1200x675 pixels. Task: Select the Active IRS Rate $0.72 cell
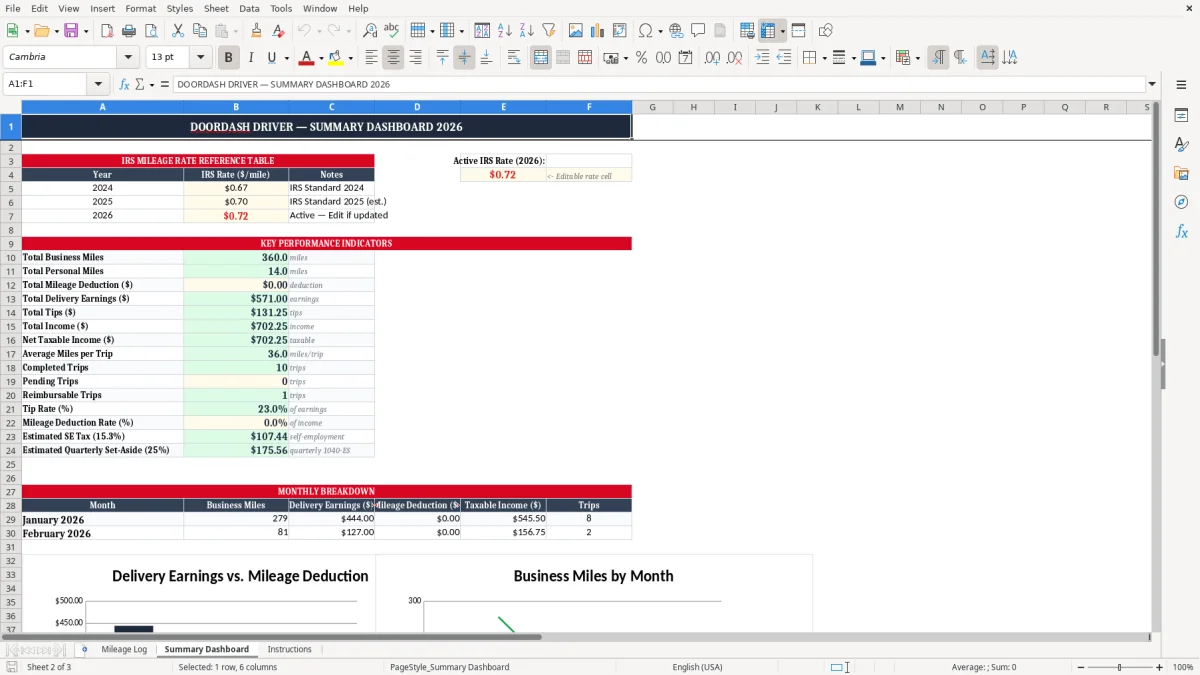point(502,175)
